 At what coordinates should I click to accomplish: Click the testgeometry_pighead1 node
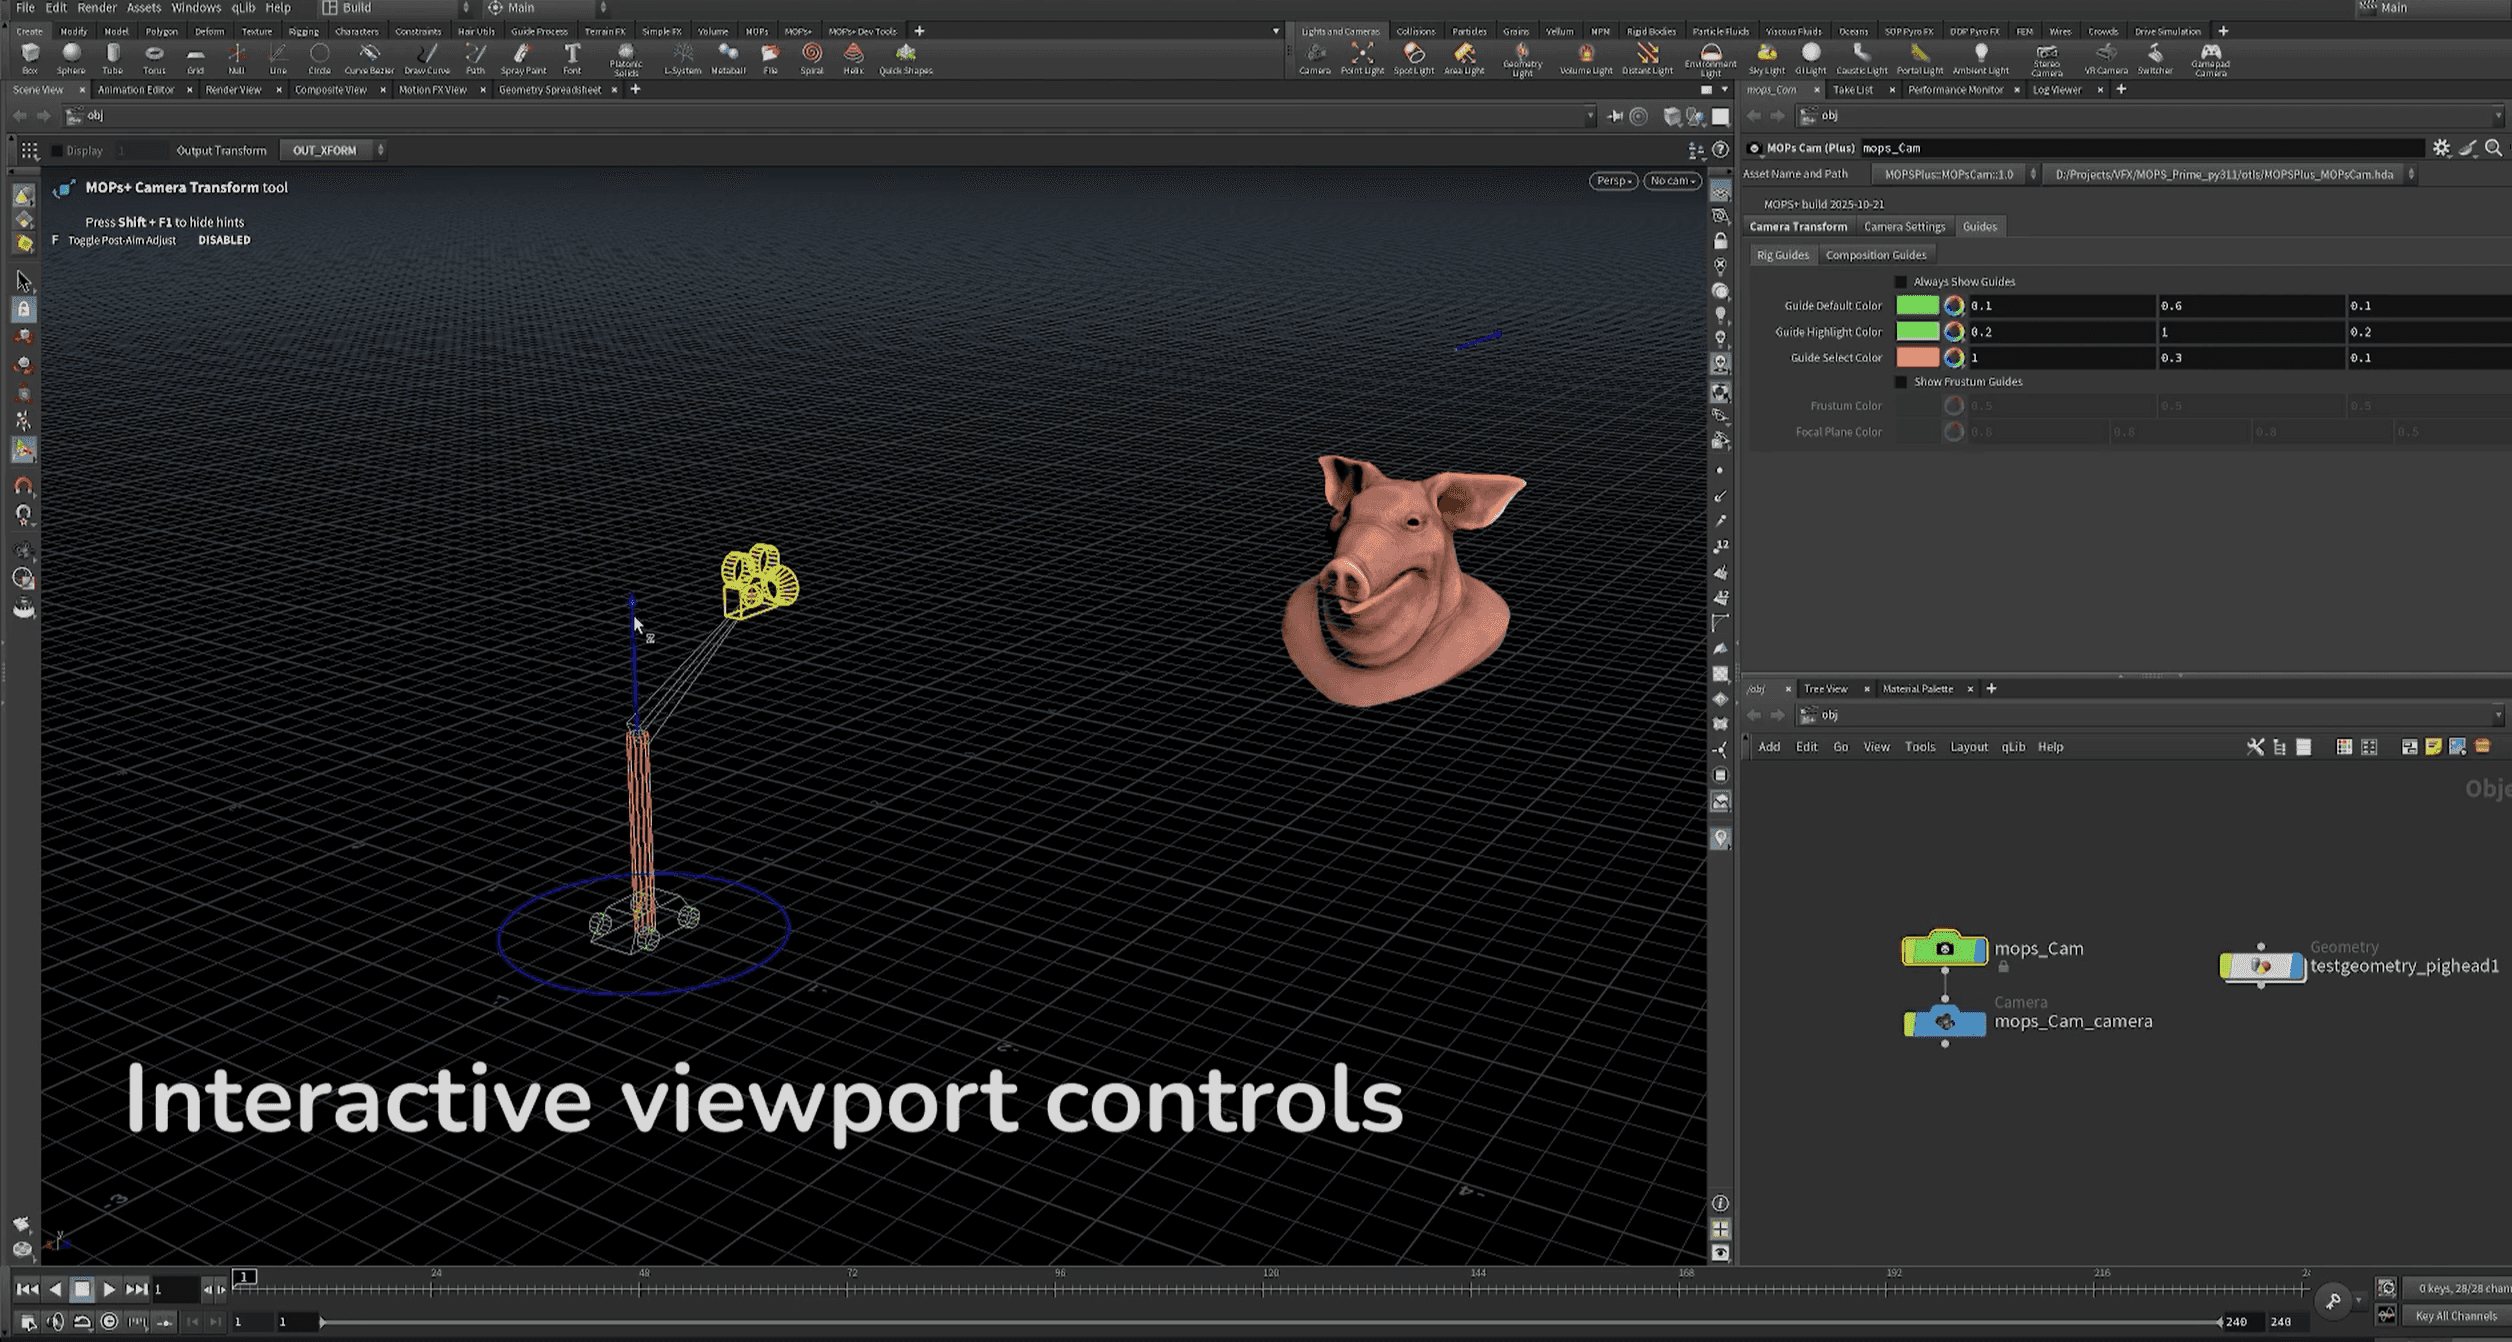pyautogui.click(x=2261, y=966)
